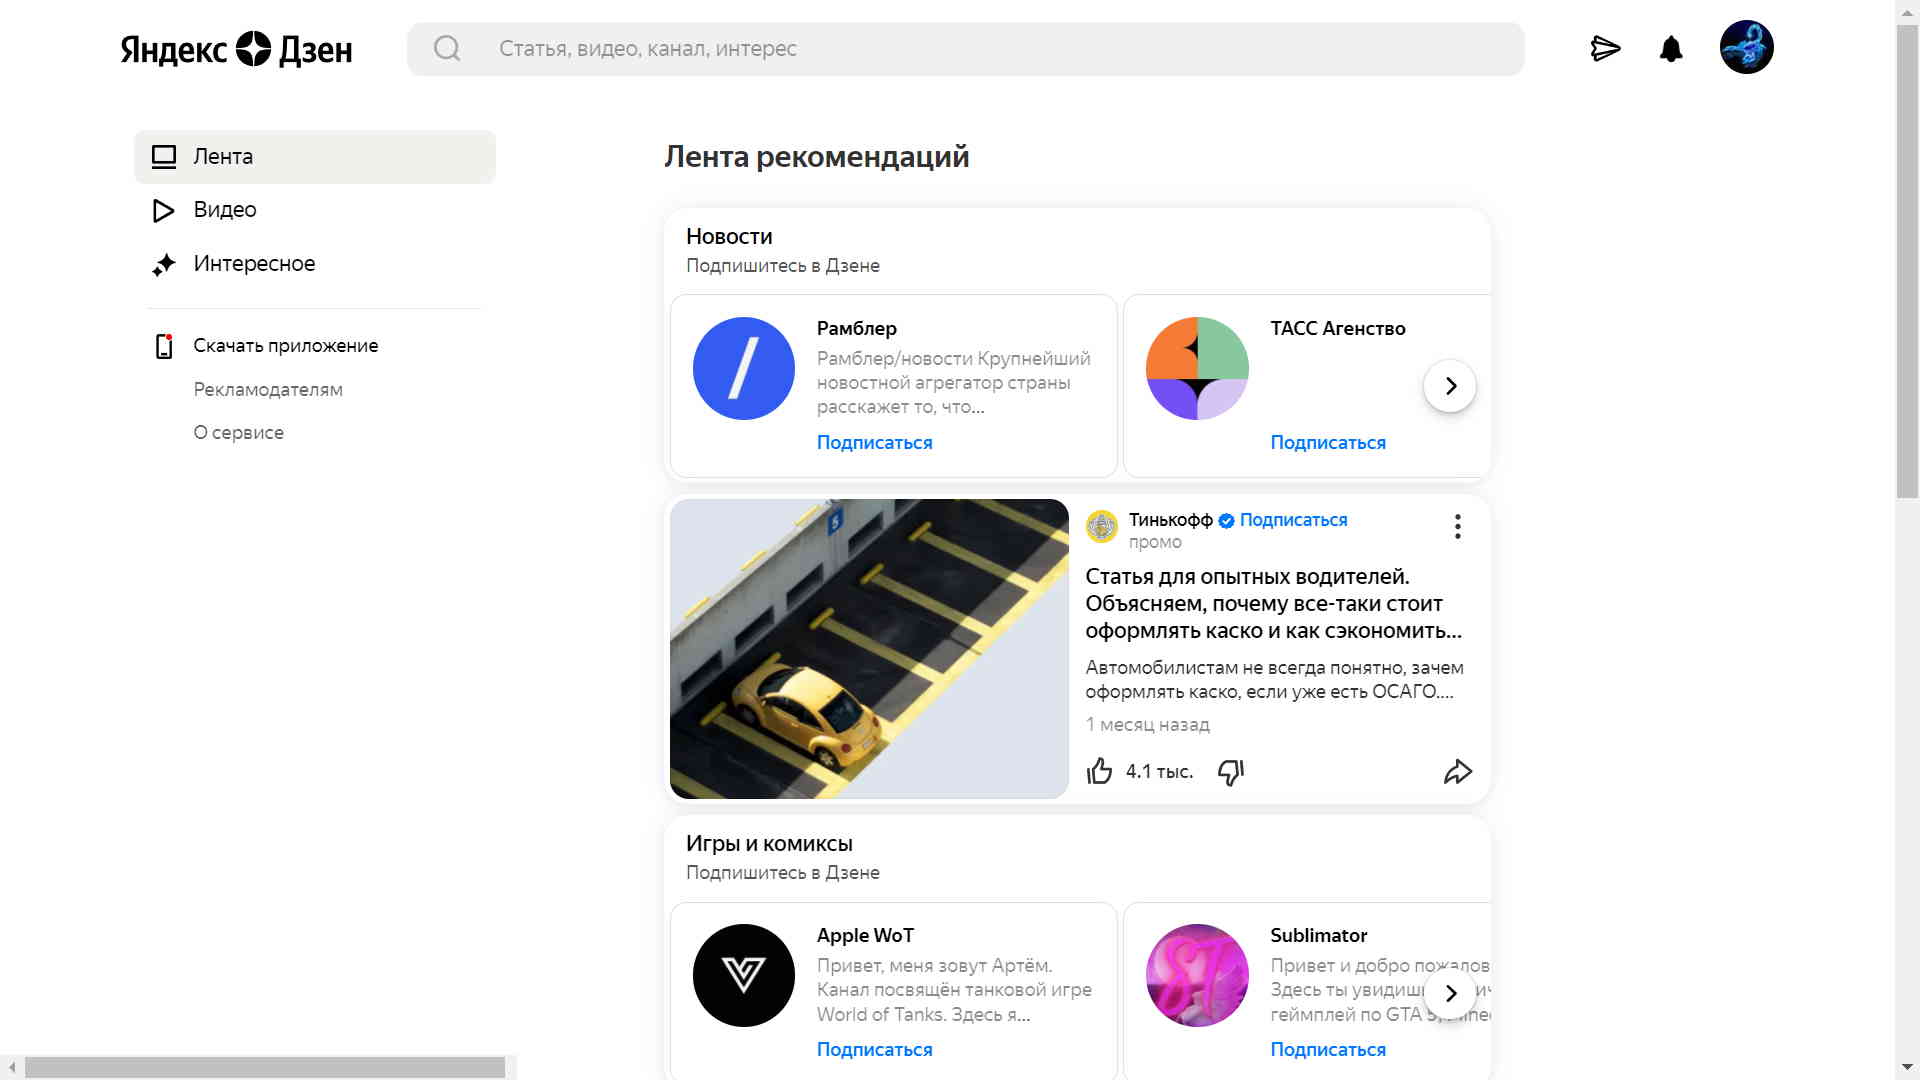Click the Sublimator channel title
Viewport: 1920px width, 1080px height.
pyautogui.click(x=1318, y=936)
